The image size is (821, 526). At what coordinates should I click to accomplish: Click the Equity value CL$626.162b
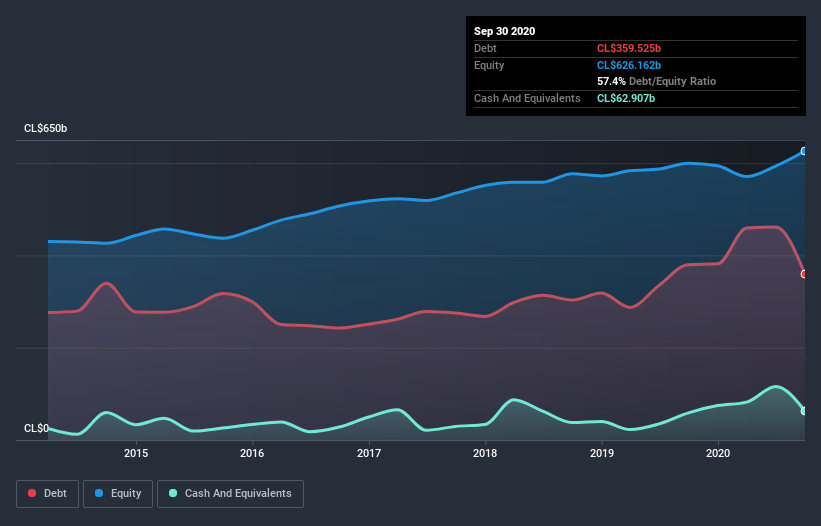pyautogui.click(x=629, y=65)
